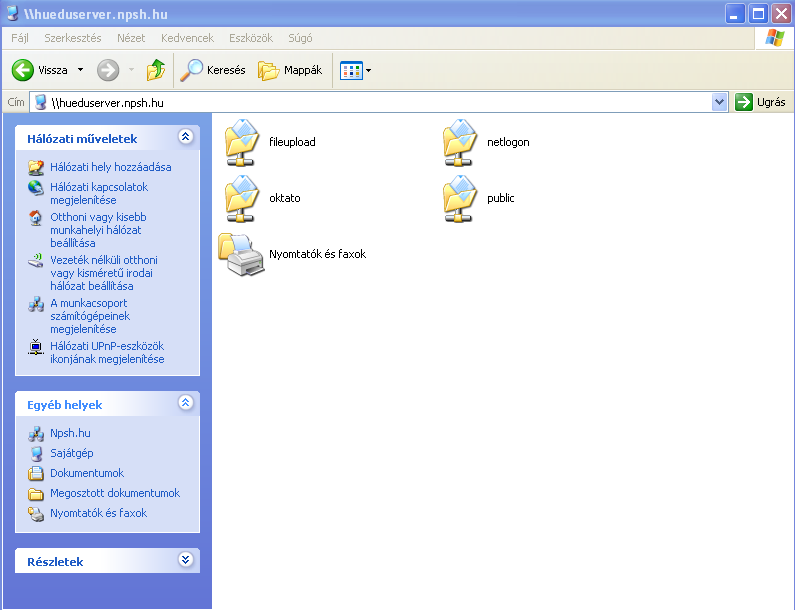Open the Nézet menu
Screen dimensions: 795x610
click(x=131, y=38)
